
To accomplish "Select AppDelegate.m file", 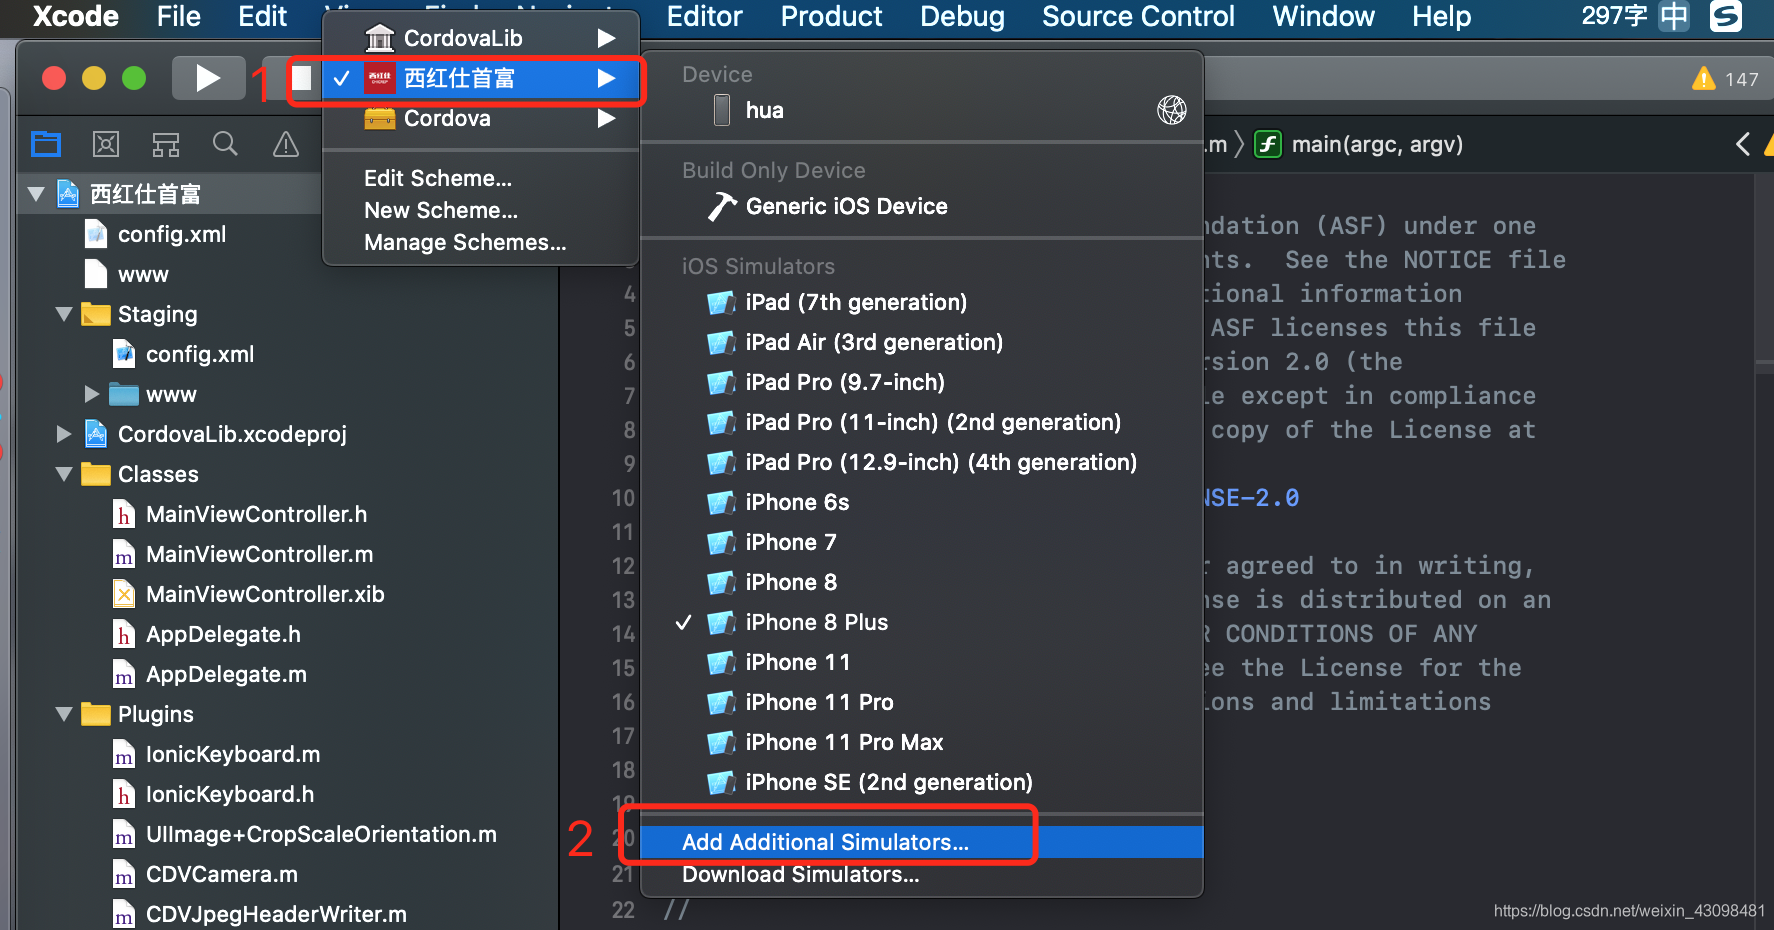I will point(226,674).
